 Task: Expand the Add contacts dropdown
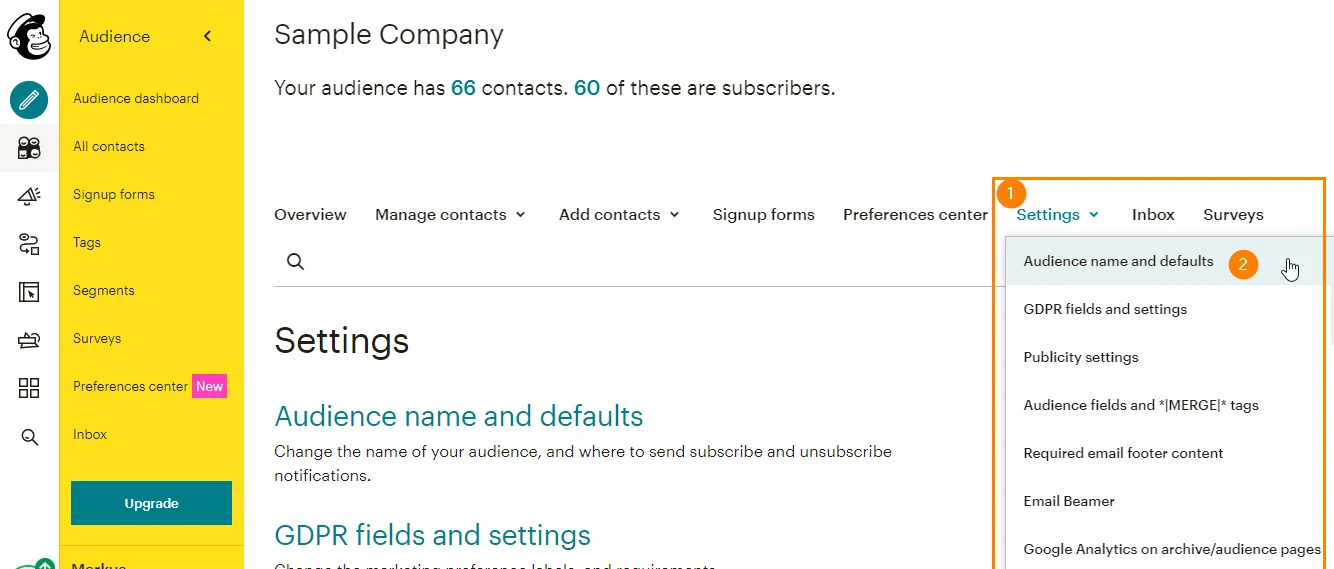(x=619, y=214)
